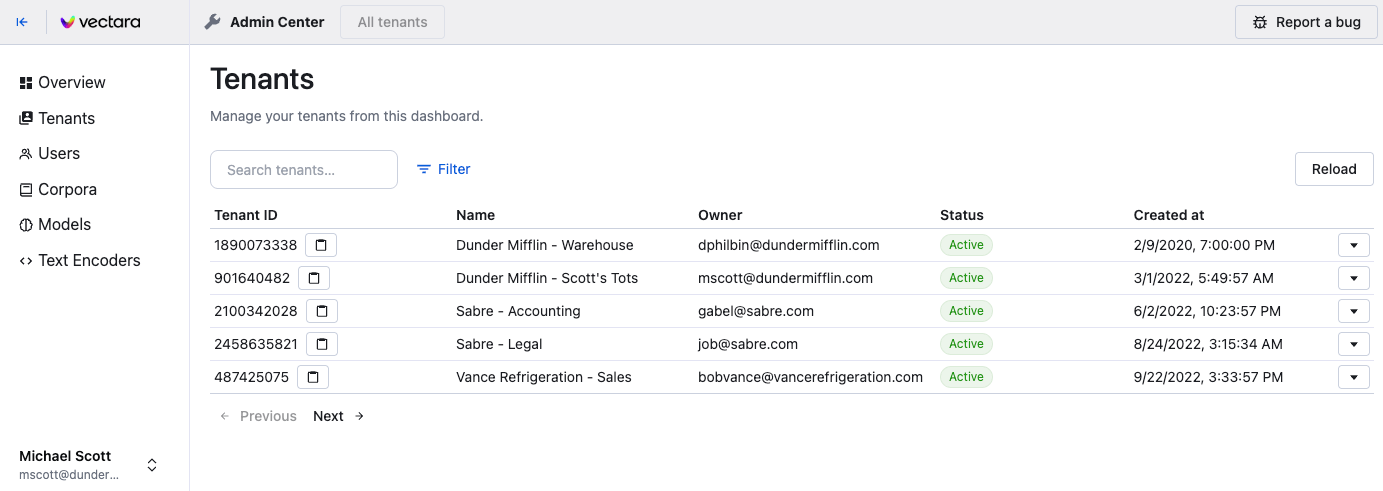Click Report a bug button

[x=1306, y=22]
